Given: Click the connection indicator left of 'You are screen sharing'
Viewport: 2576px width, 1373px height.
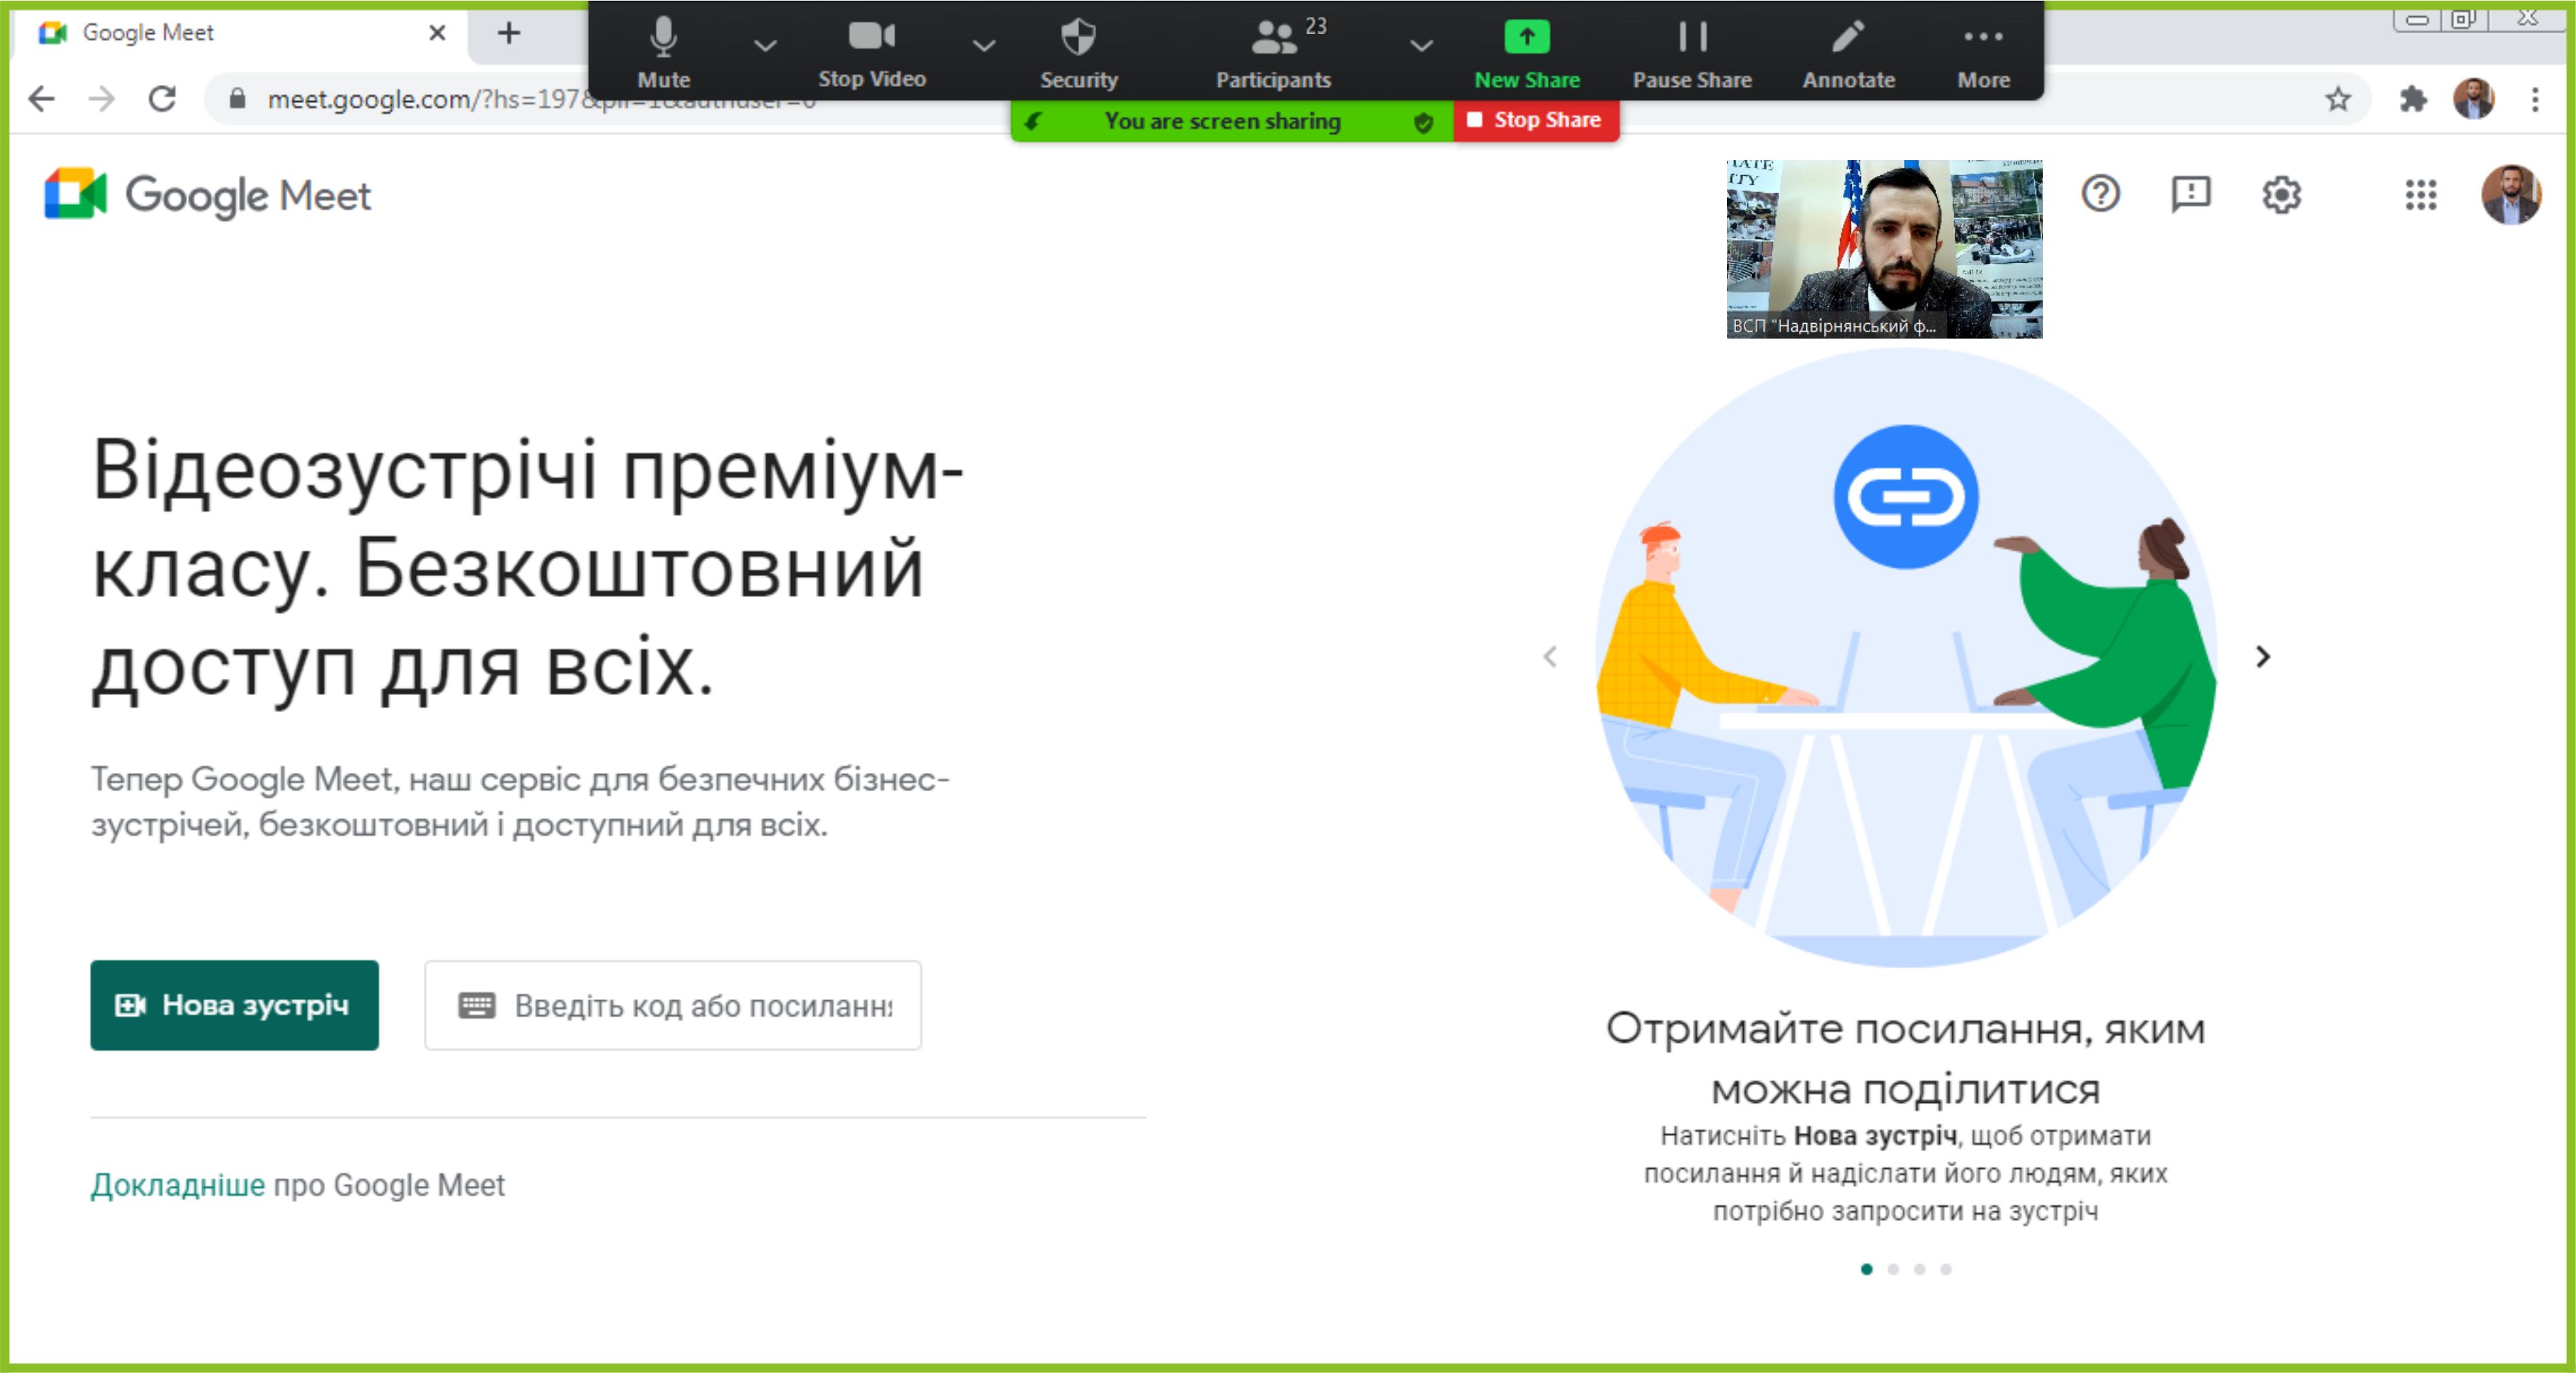Looking at the screenshot, I should point(1033,121).
